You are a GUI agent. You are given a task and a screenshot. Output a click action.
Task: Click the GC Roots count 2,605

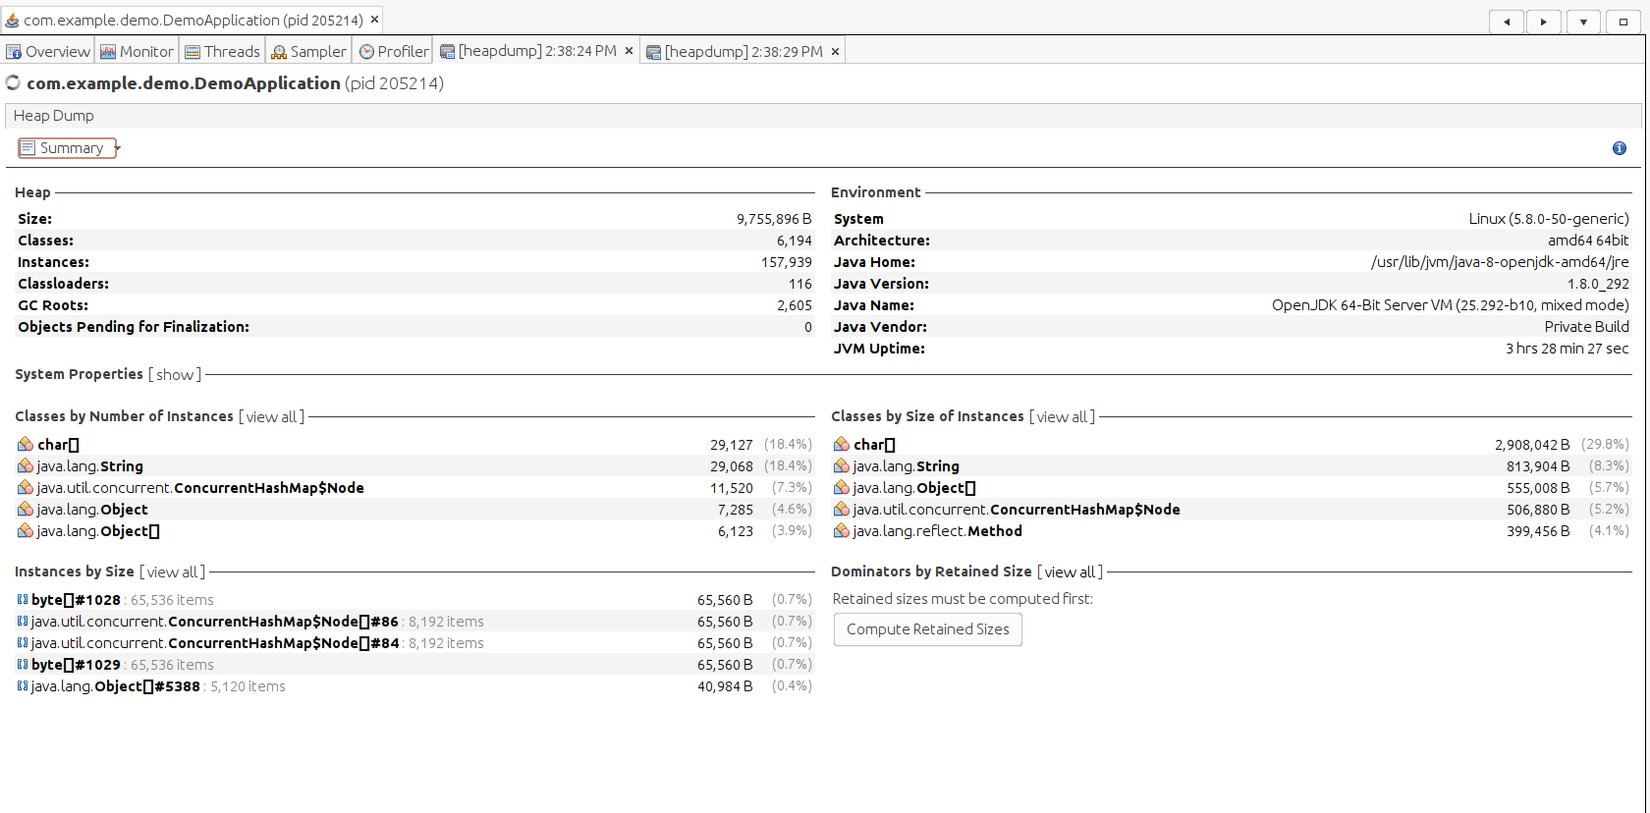794,305
